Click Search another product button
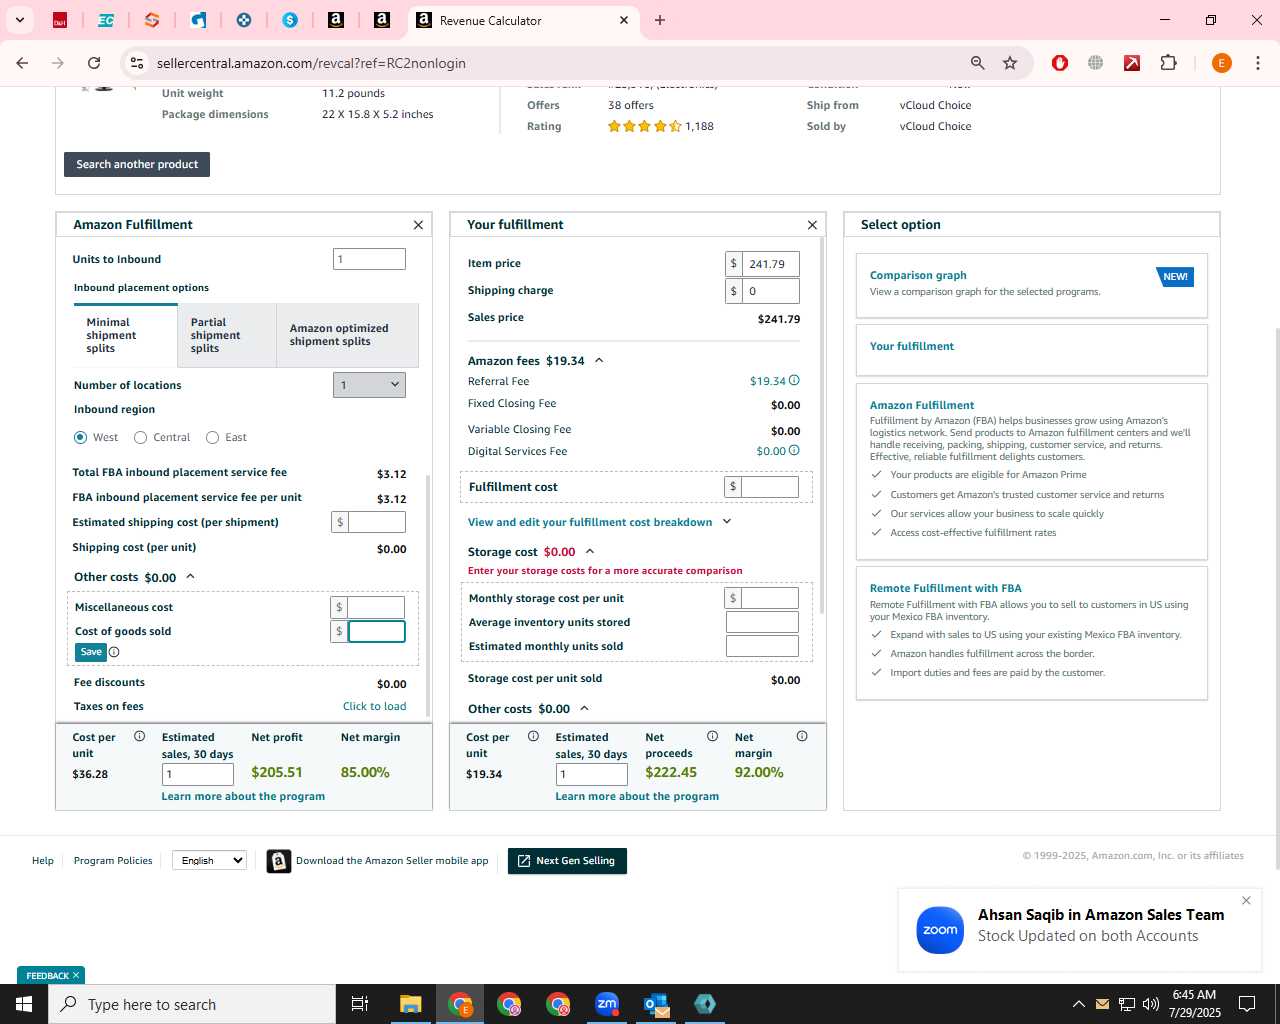The height and width of the screenshot is (1024, 1280). (x=137, y=164)
